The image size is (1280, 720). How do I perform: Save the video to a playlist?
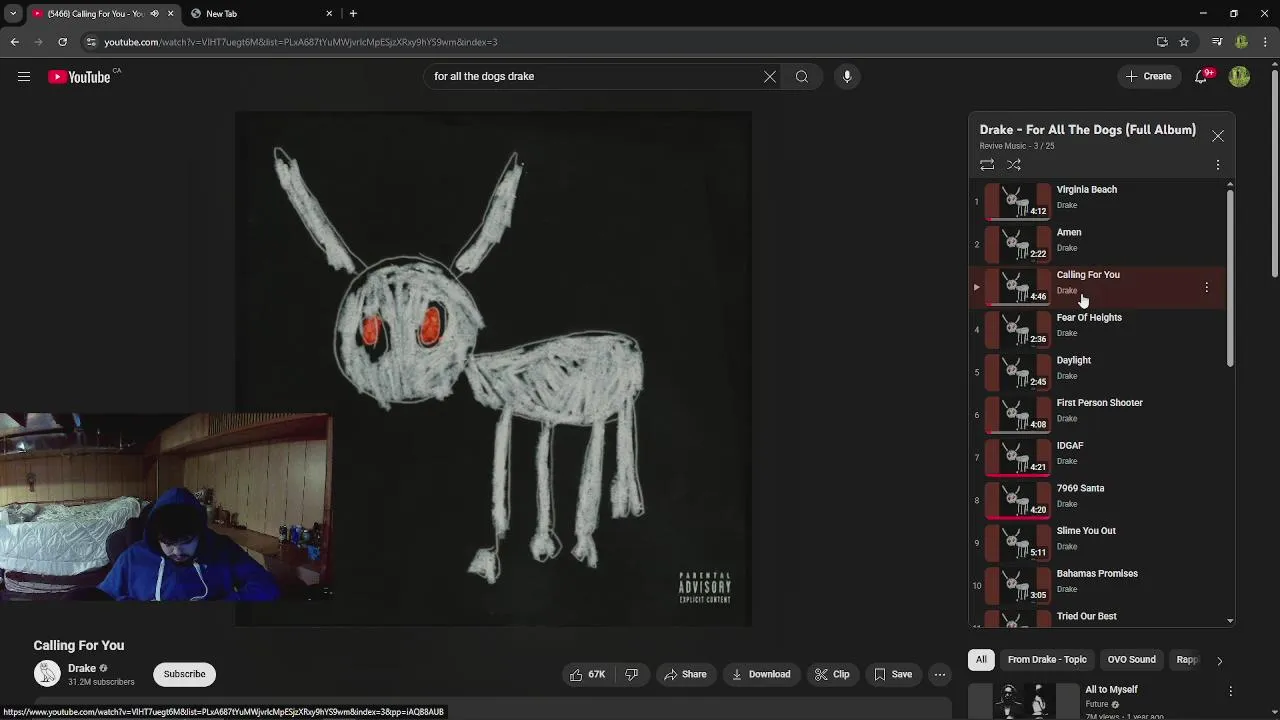pos(893,674)
